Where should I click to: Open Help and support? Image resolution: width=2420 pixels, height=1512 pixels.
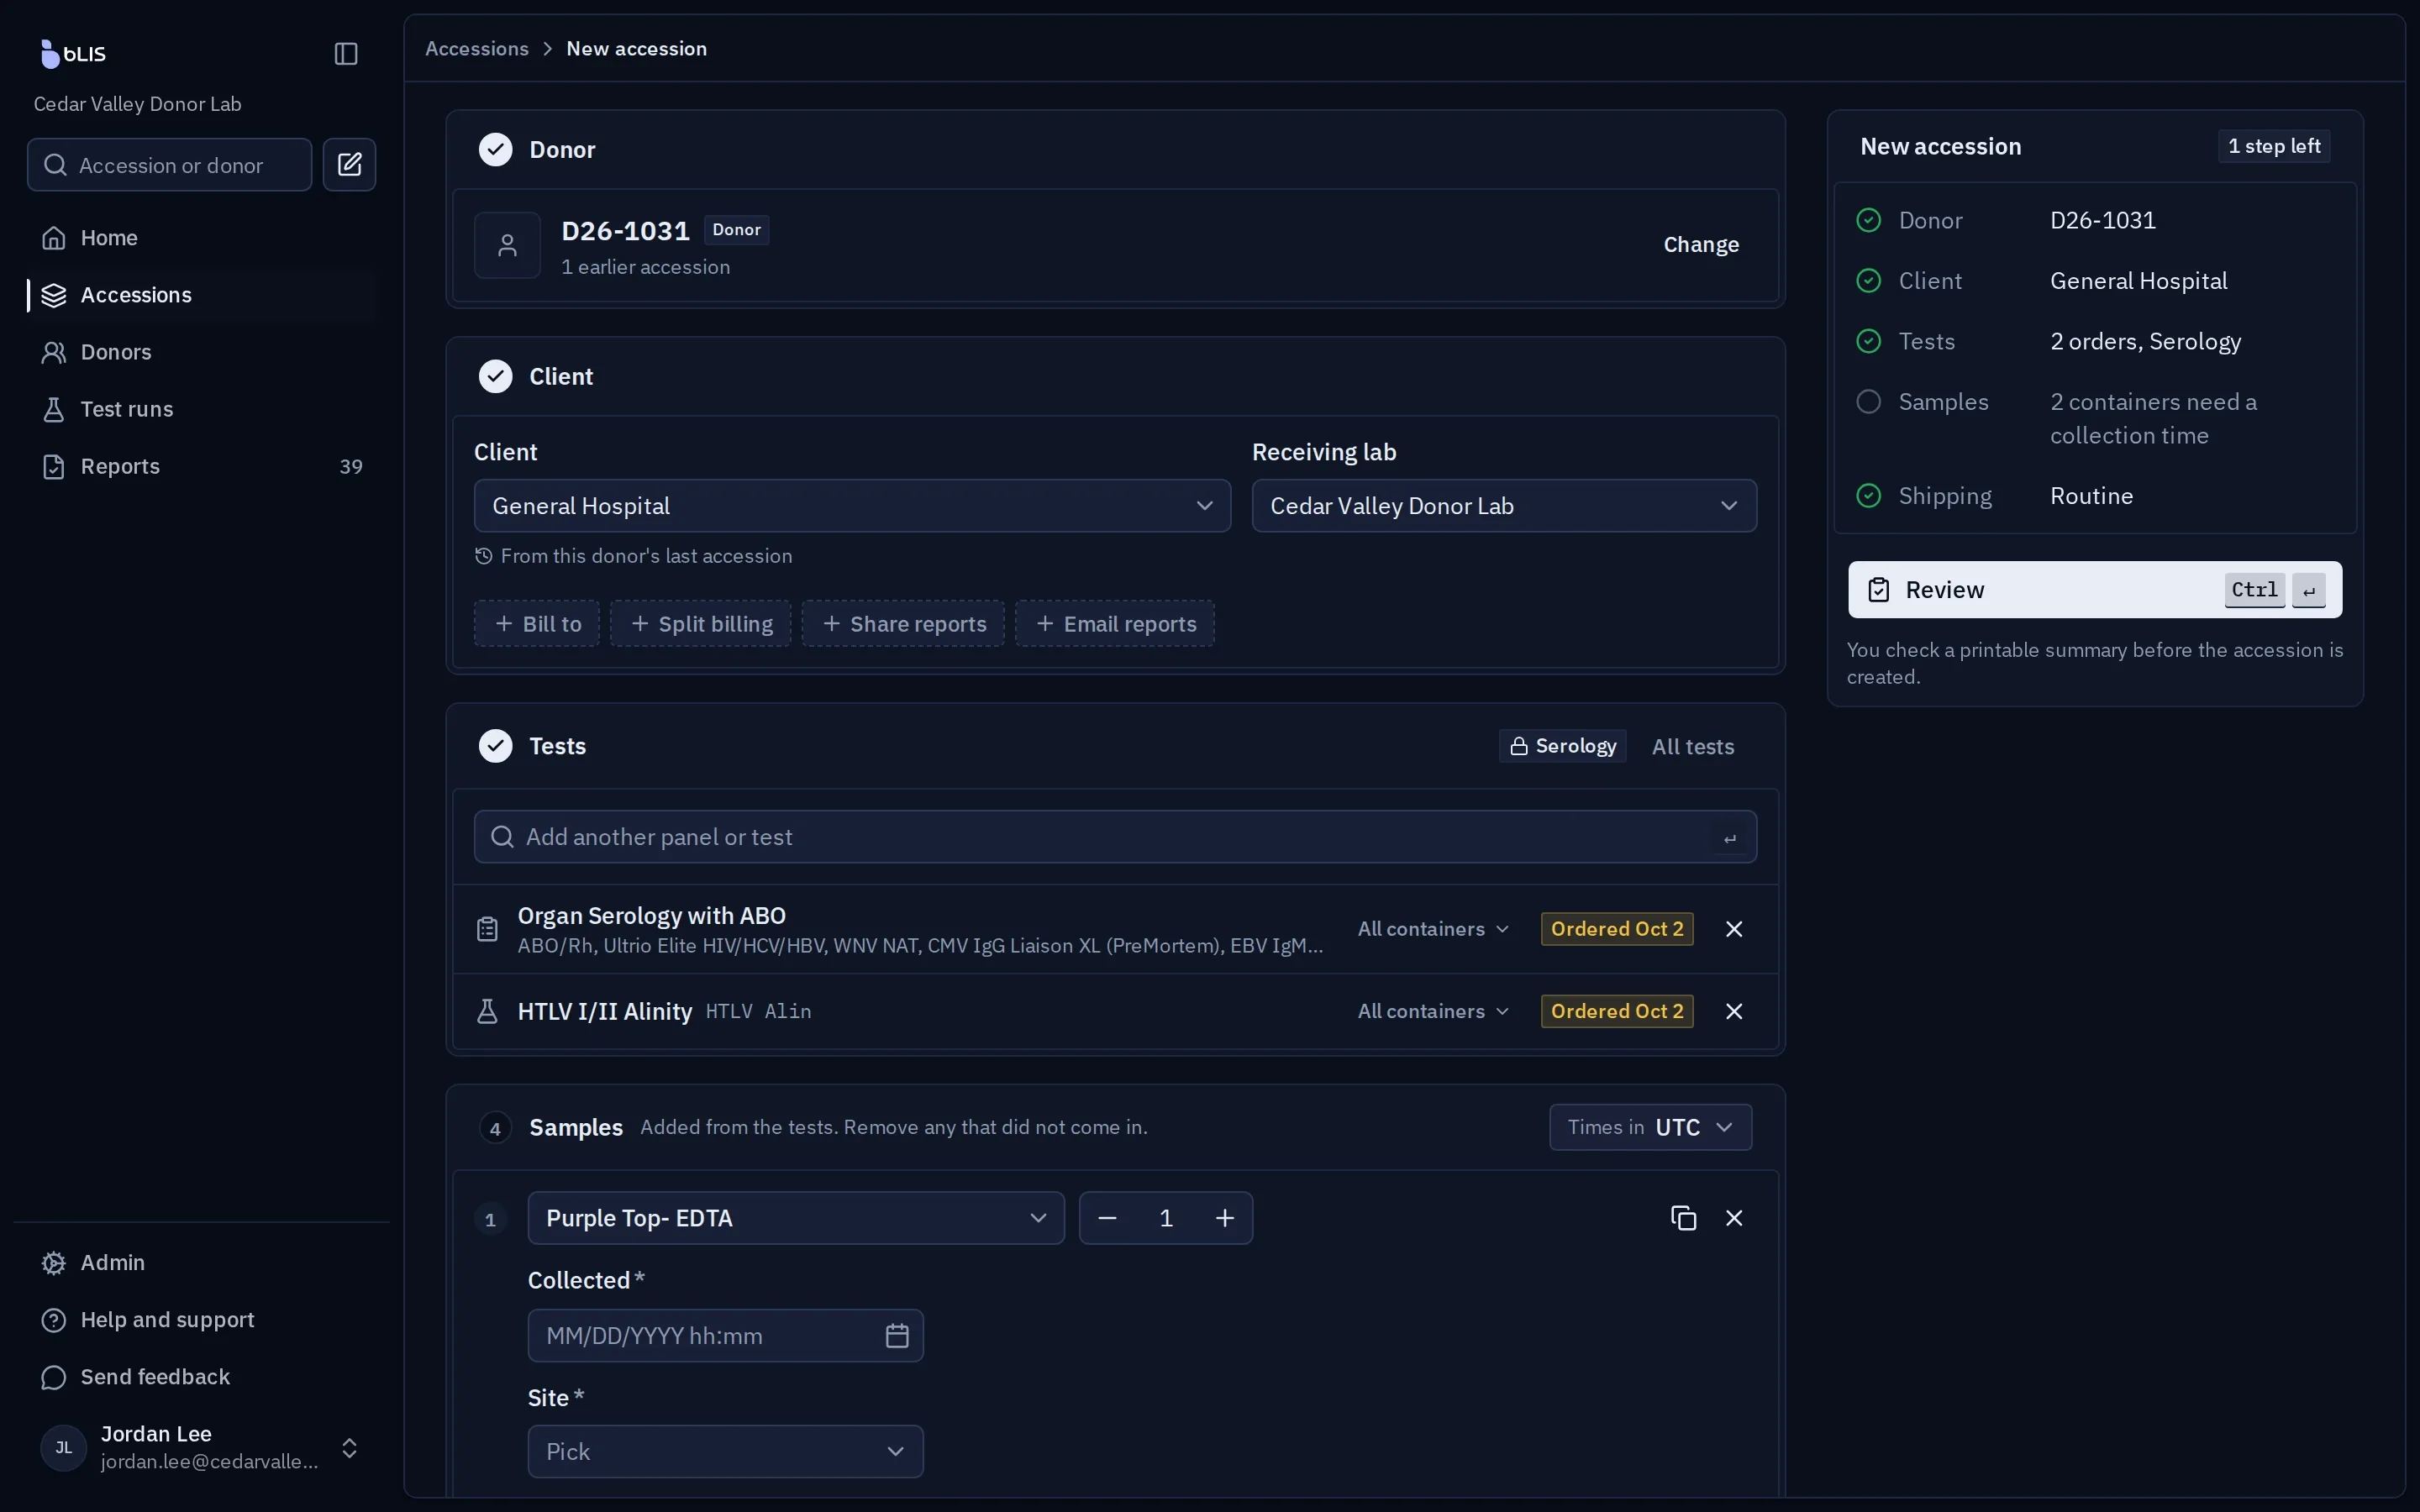click(x=202, y=1319)
